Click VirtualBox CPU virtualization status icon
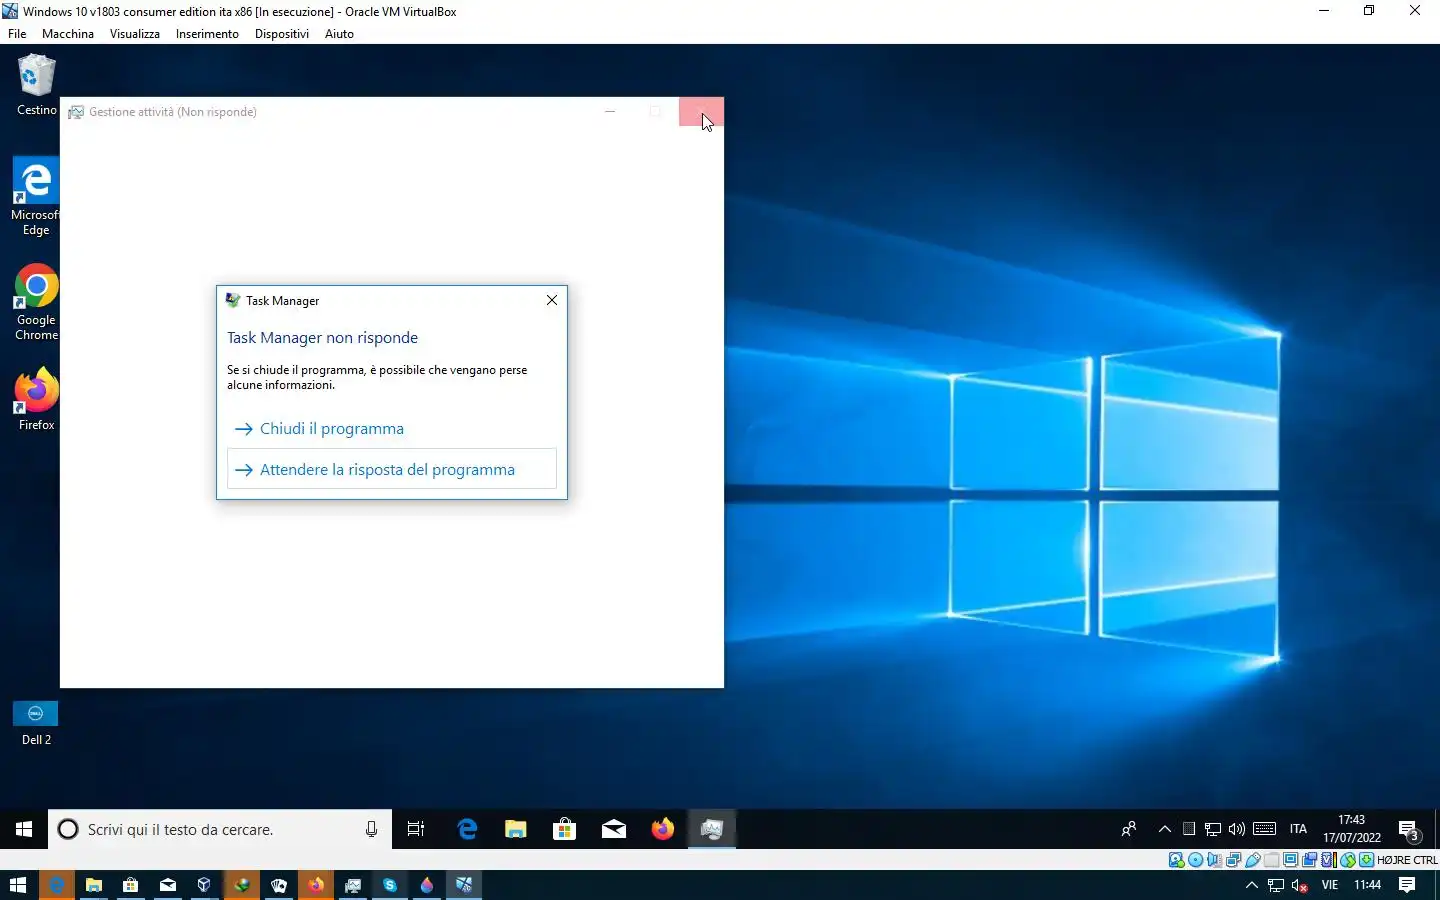Image resolution: width=1440 pixels, height=900 pixels. click(1328, 860)
